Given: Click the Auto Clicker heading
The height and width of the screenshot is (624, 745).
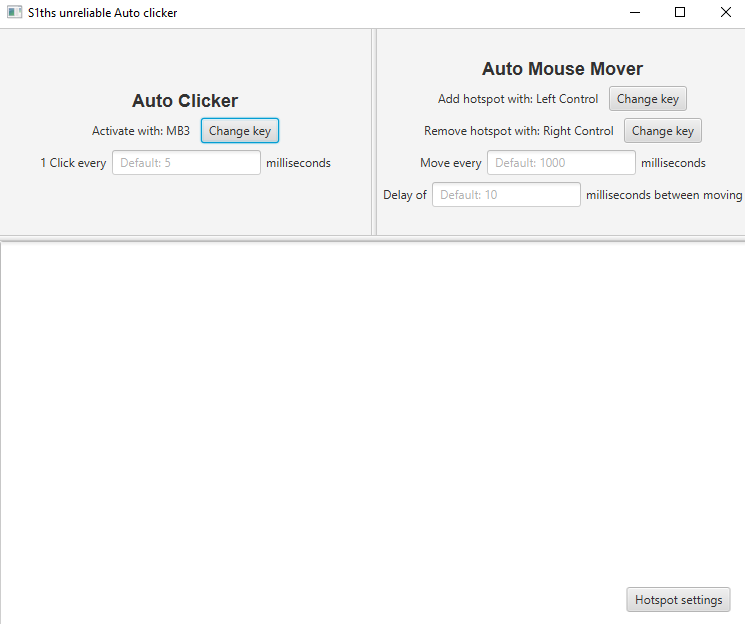Looking at the screenshot, I should click(185, 101).
